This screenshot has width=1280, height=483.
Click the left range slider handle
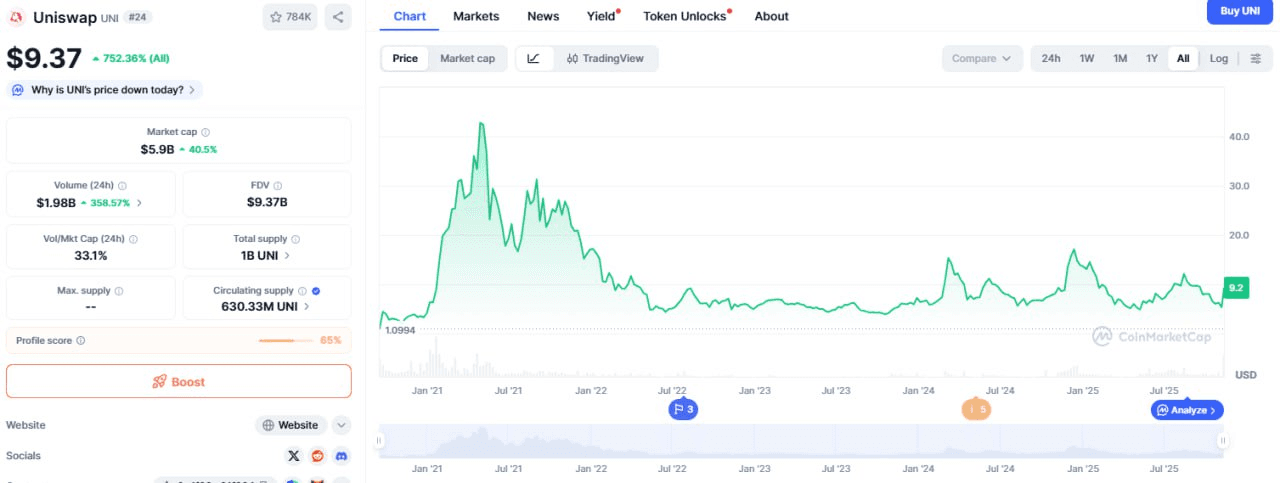pyautogui.click(x=379, y=440)
